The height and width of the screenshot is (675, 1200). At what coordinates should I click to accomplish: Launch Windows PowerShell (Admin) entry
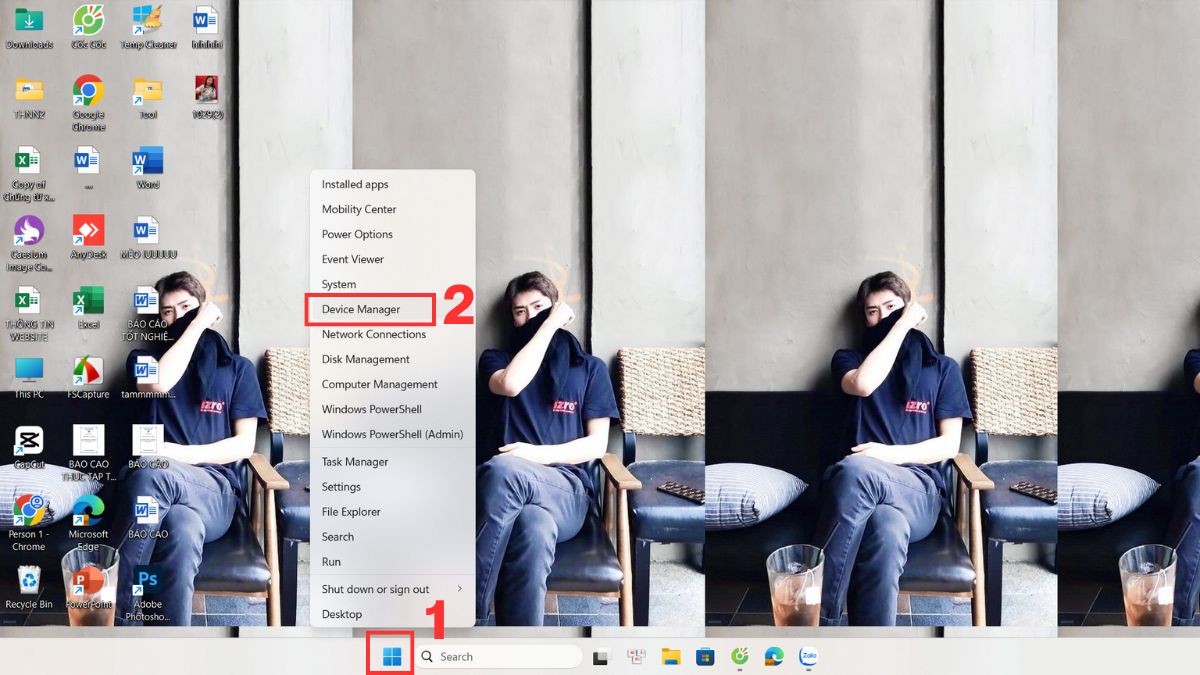[x=392, y=434]
